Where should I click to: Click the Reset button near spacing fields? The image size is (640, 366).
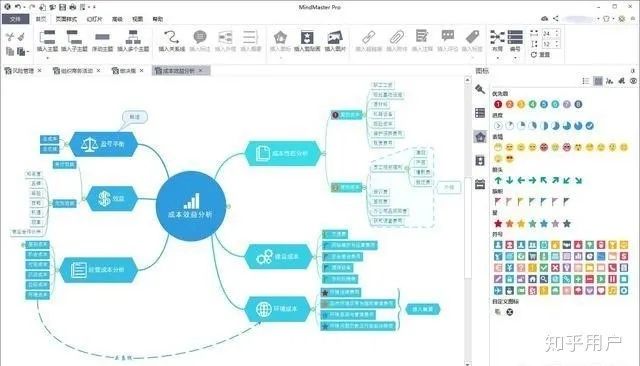coord(540,54)
